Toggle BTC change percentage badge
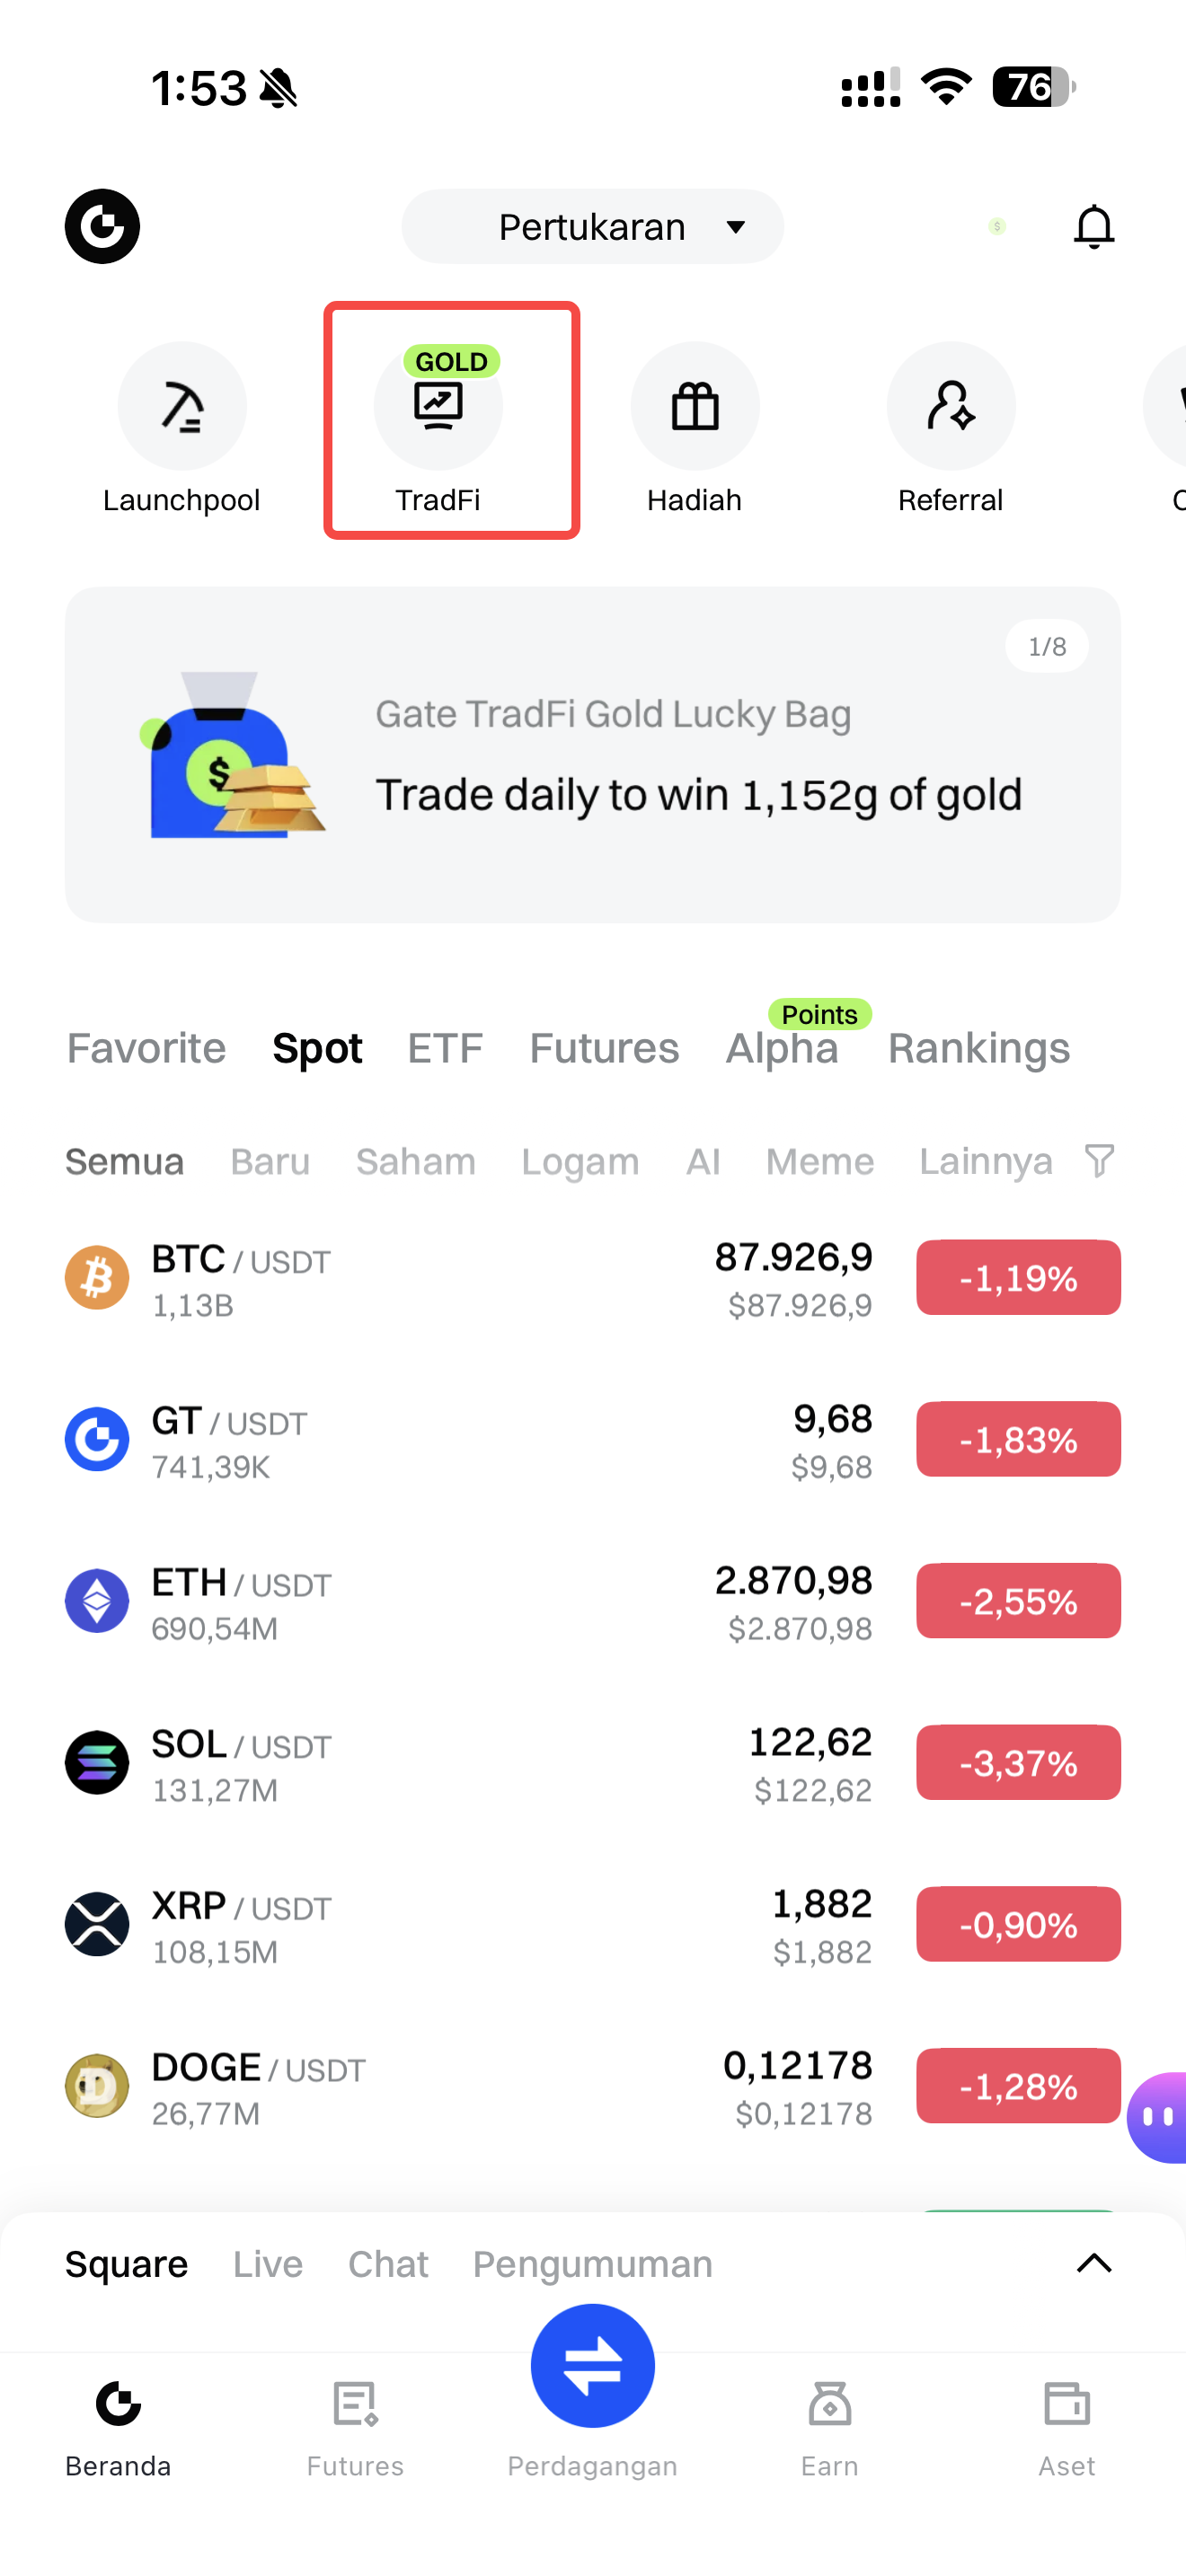 (x=1018, y=1278)
